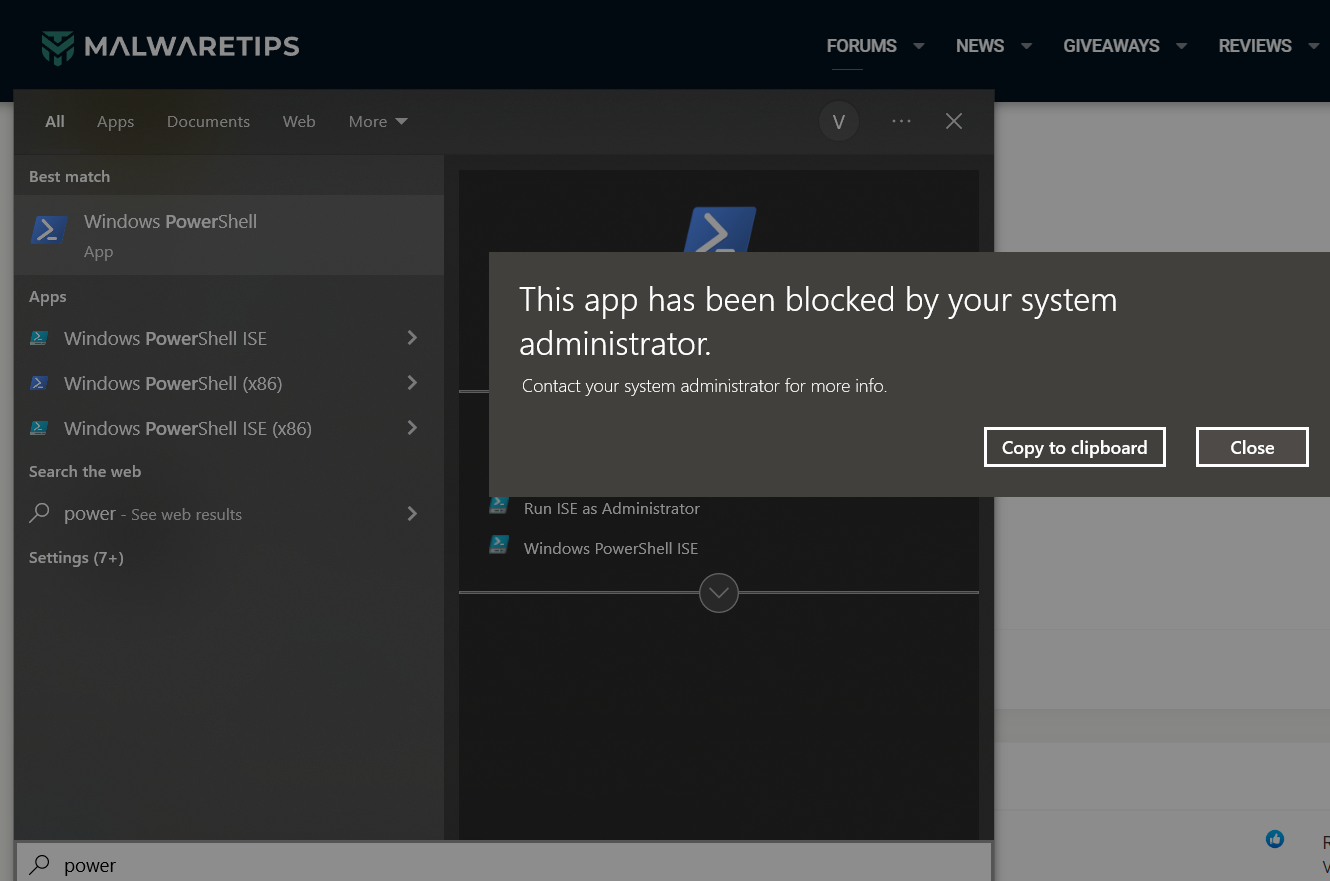The image size is (1330, 881).
Task: Switch to the Apps search tab
Action: [115, 122]
